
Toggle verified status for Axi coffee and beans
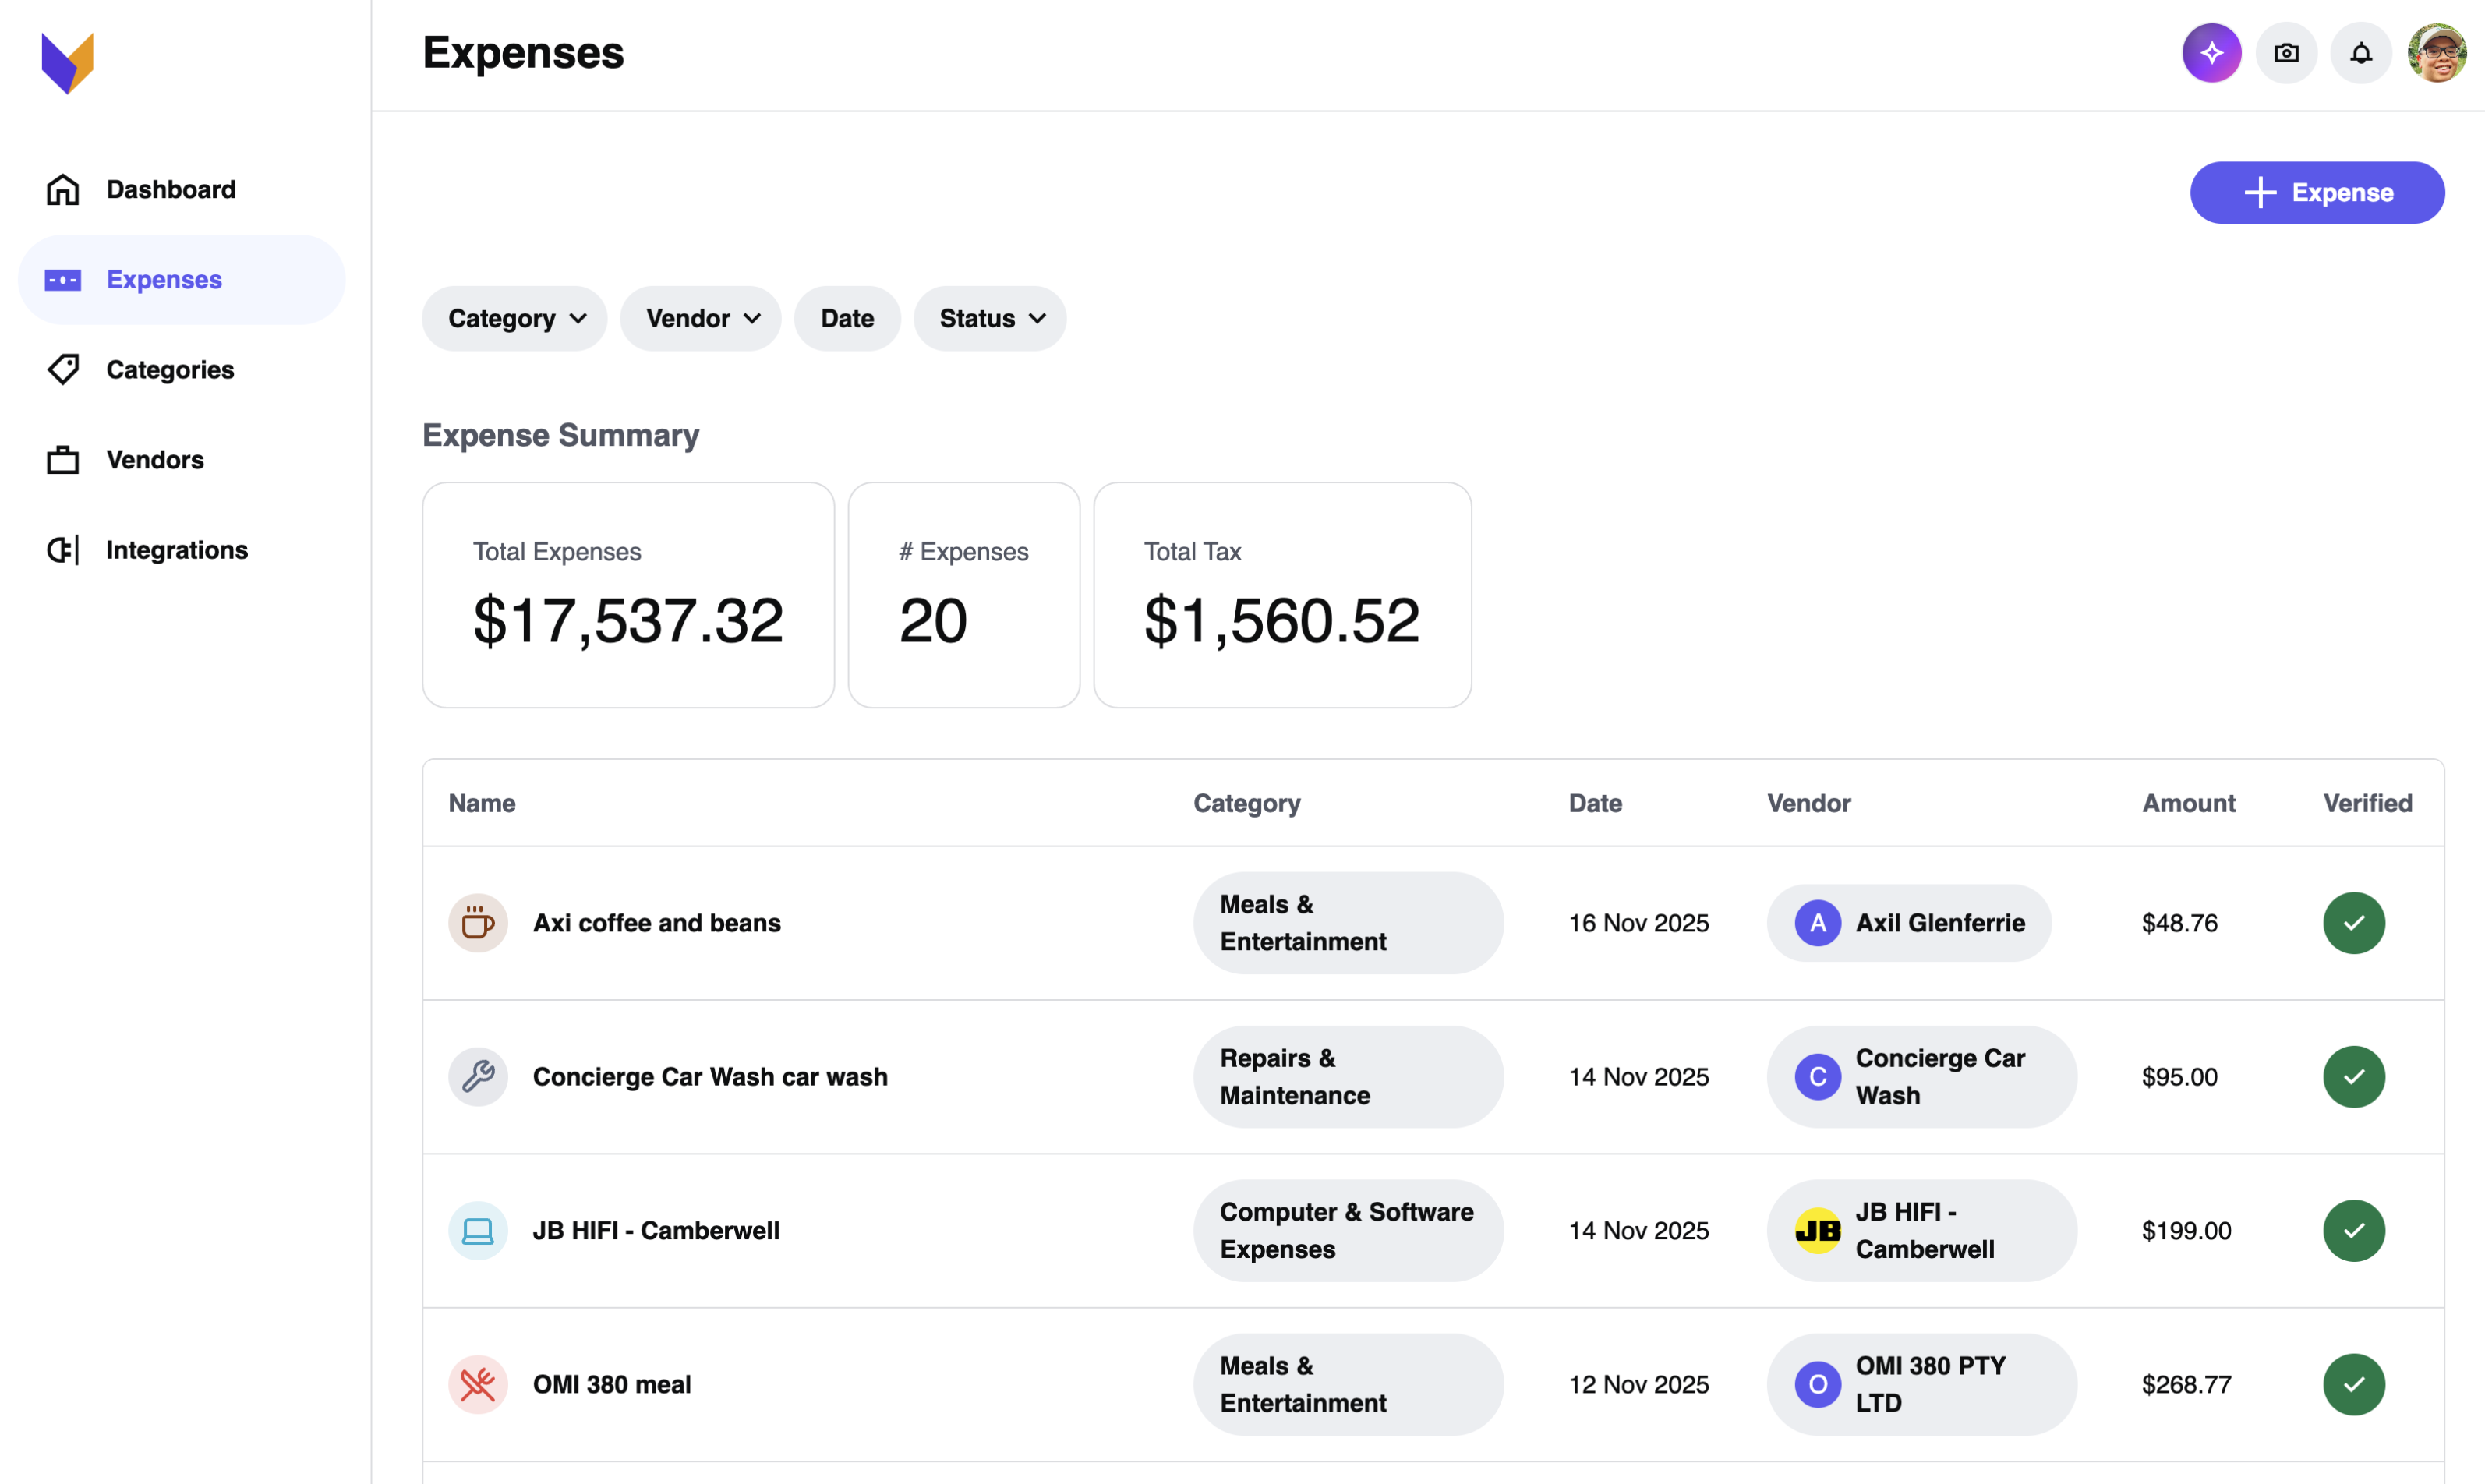[x=2353, y=922]
